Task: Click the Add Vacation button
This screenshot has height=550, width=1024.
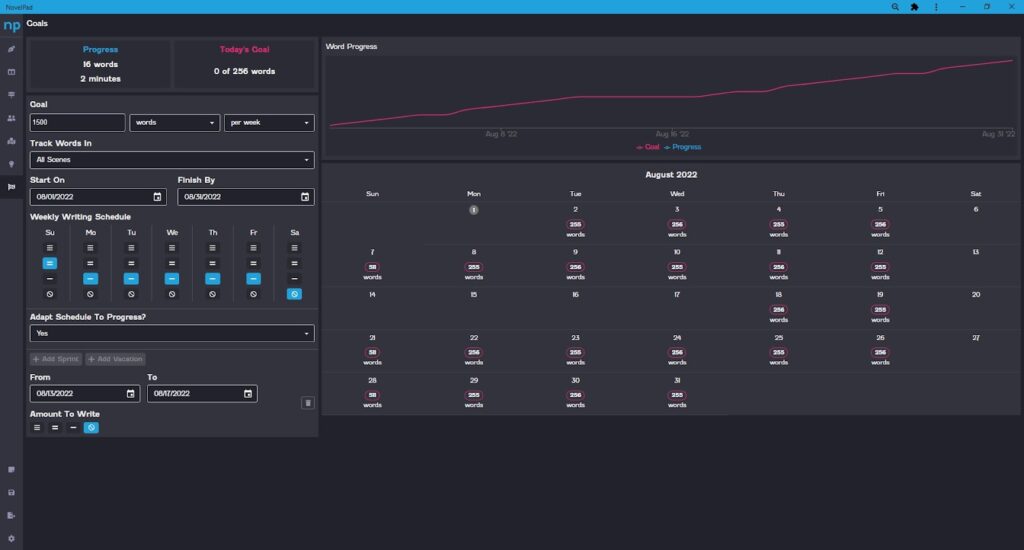Action: [116, 359]
